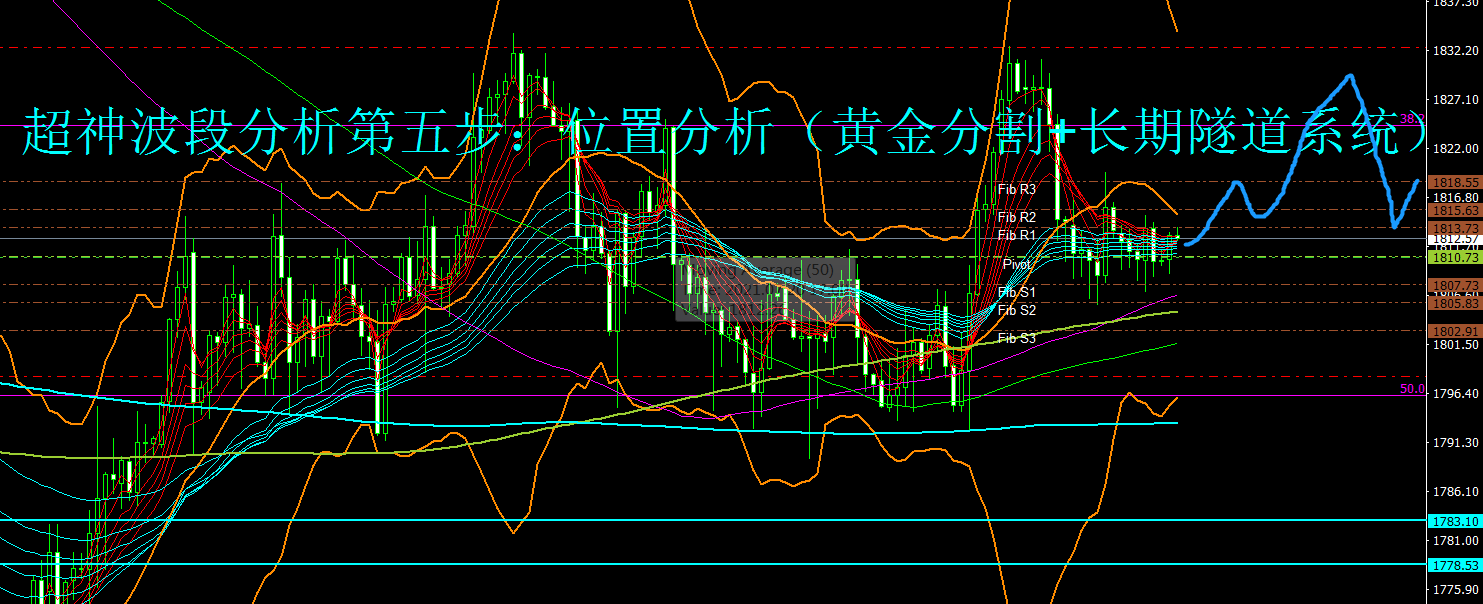Click the Fib R2 level label
Screen dimensions: 1483x604
tap(1017, 217)
